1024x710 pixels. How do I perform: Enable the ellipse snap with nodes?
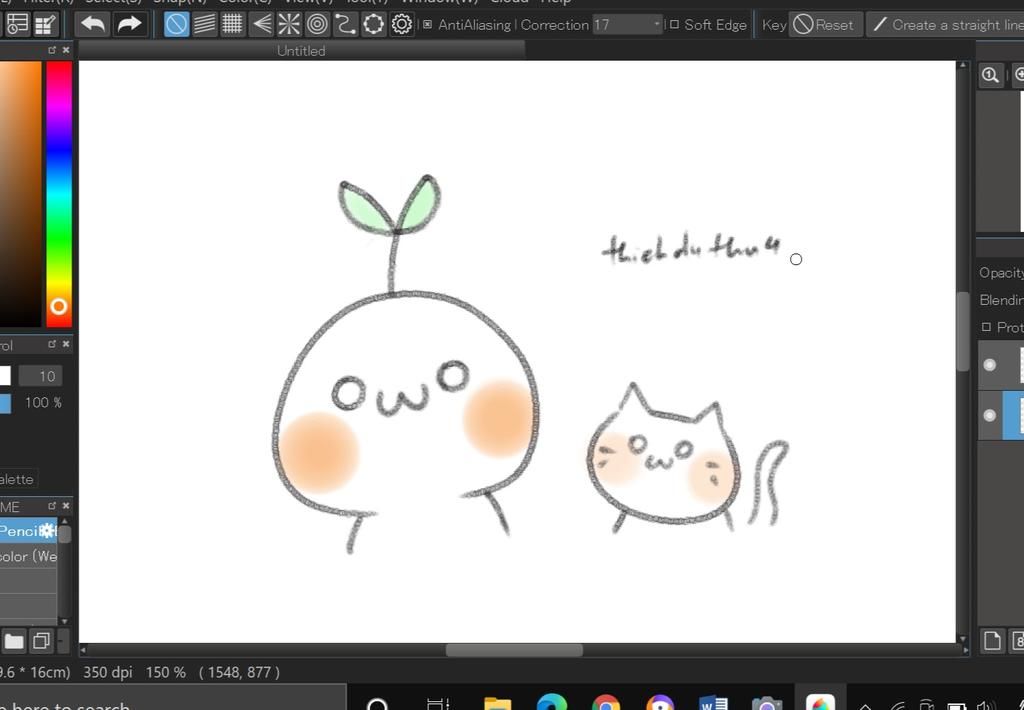(x=374, y=25)
